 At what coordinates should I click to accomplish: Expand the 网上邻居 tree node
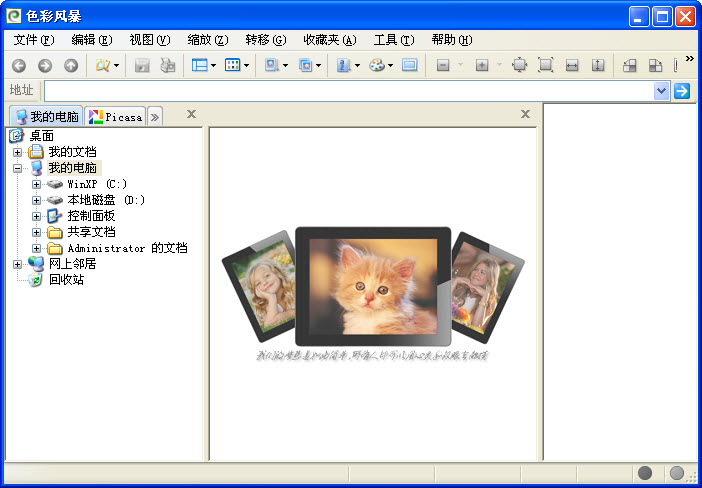point(17,264)
